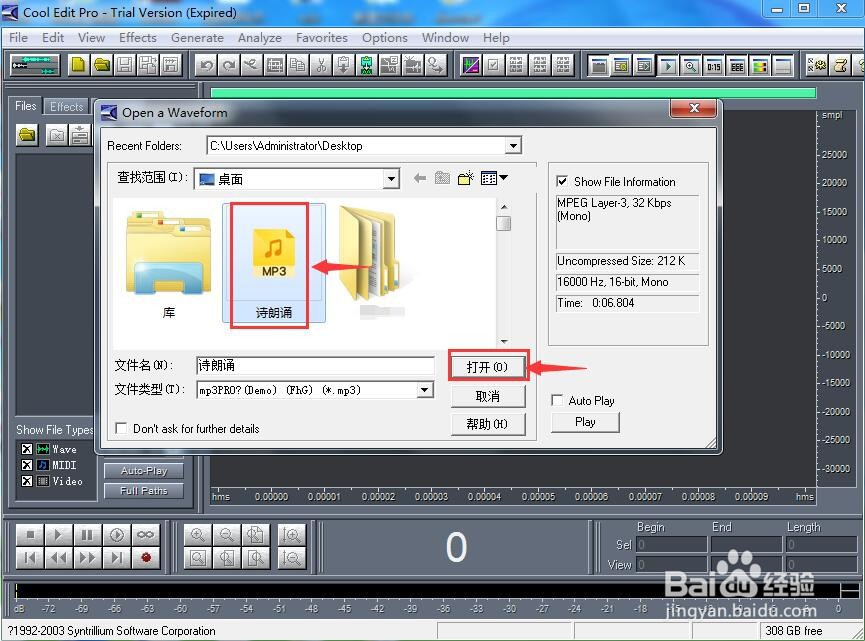The width and height of the screenshot is (865, 641).
Task: Enable the Auto Play checkbox in dialog
Action: [x=557, y=400]
